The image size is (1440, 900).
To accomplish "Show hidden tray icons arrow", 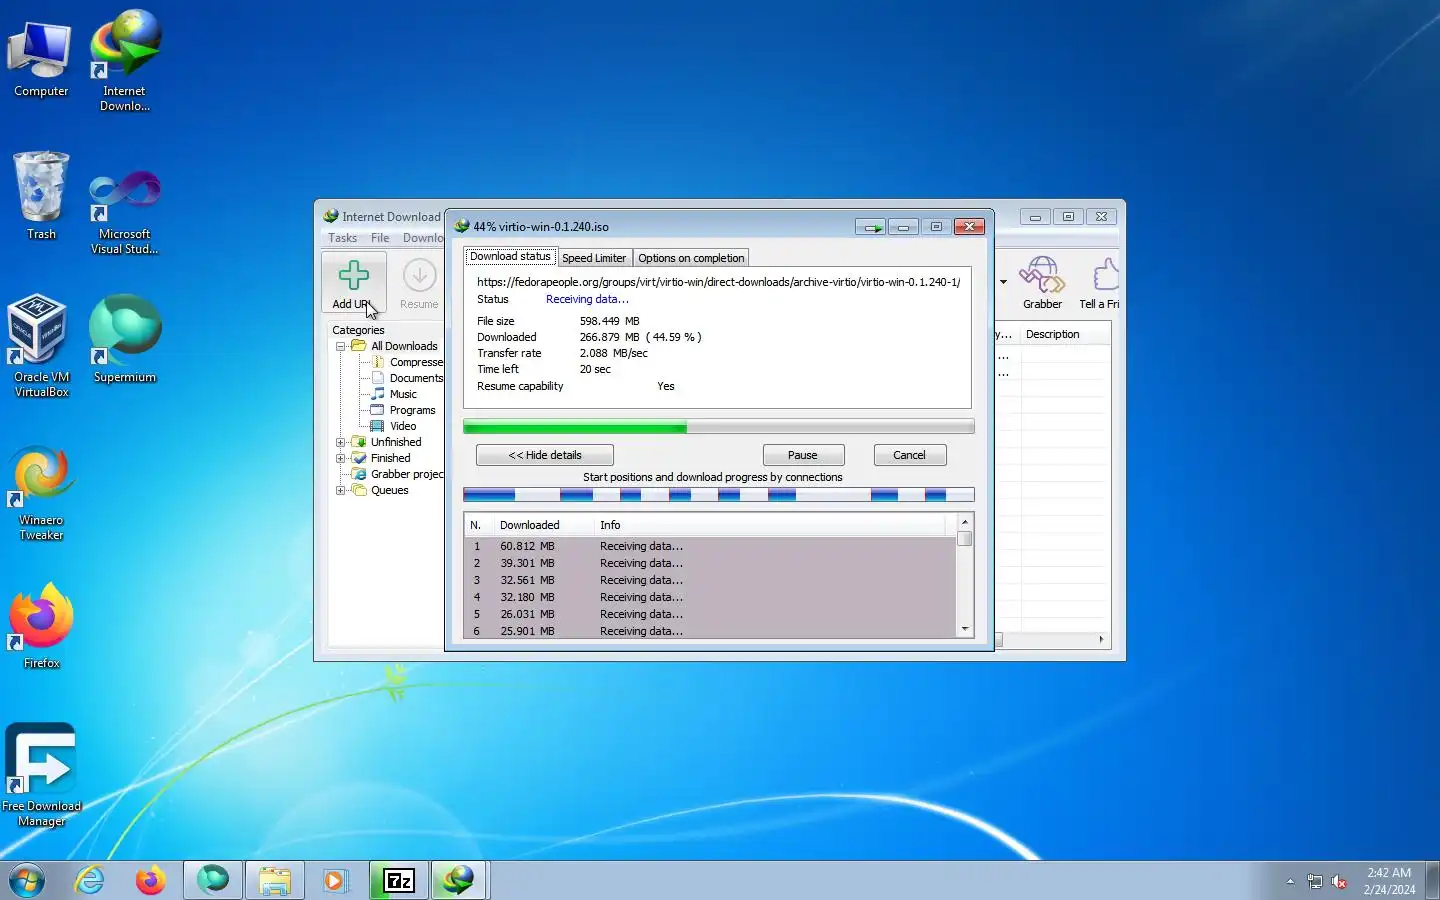I will click(x=1290, y=882).
